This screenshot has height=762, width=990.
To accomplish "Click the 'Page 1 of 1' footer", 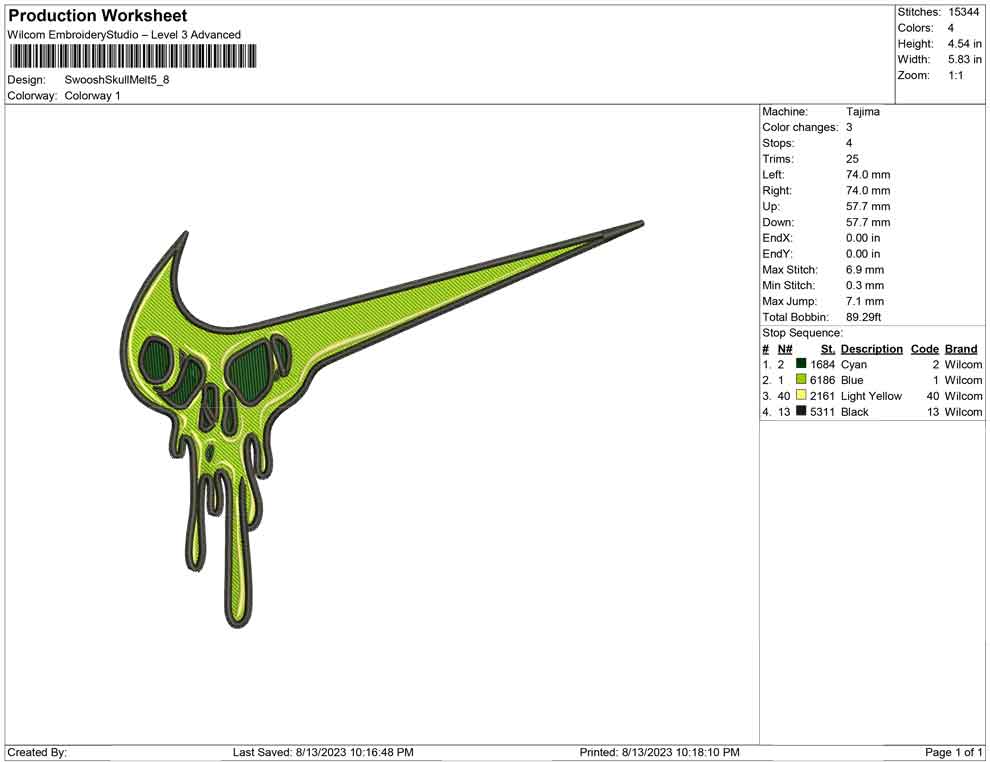I will [x=953, y=752].
